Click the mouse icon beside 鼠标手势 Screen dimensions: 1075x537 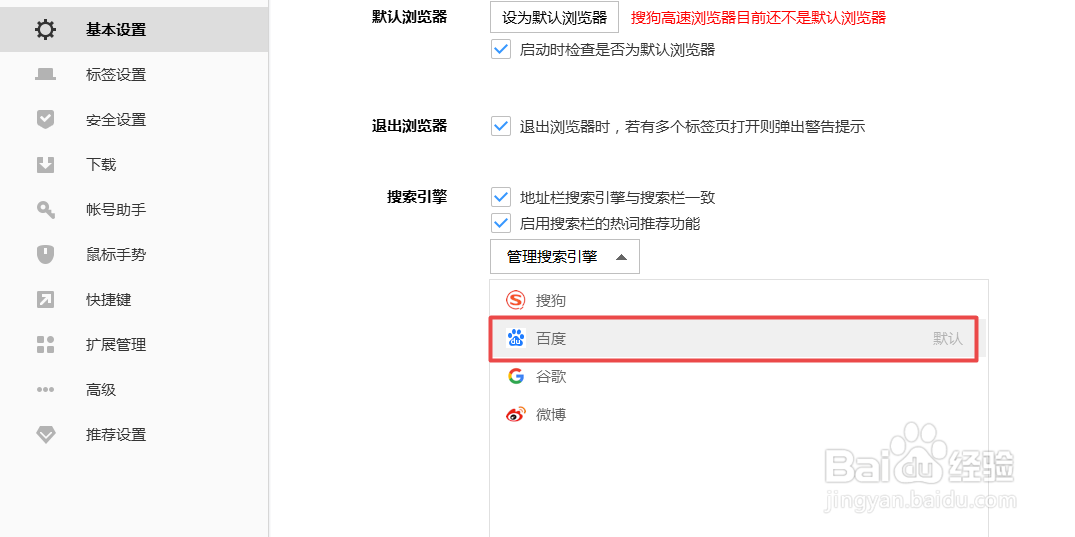point(45,254)
